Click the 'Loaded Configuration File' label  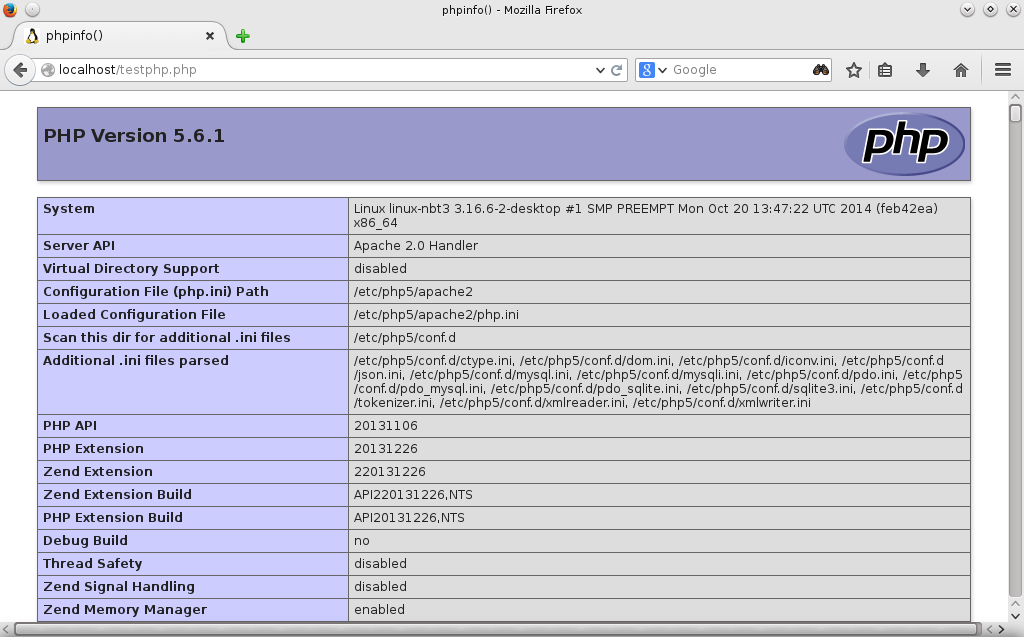(x=134, y=315)
